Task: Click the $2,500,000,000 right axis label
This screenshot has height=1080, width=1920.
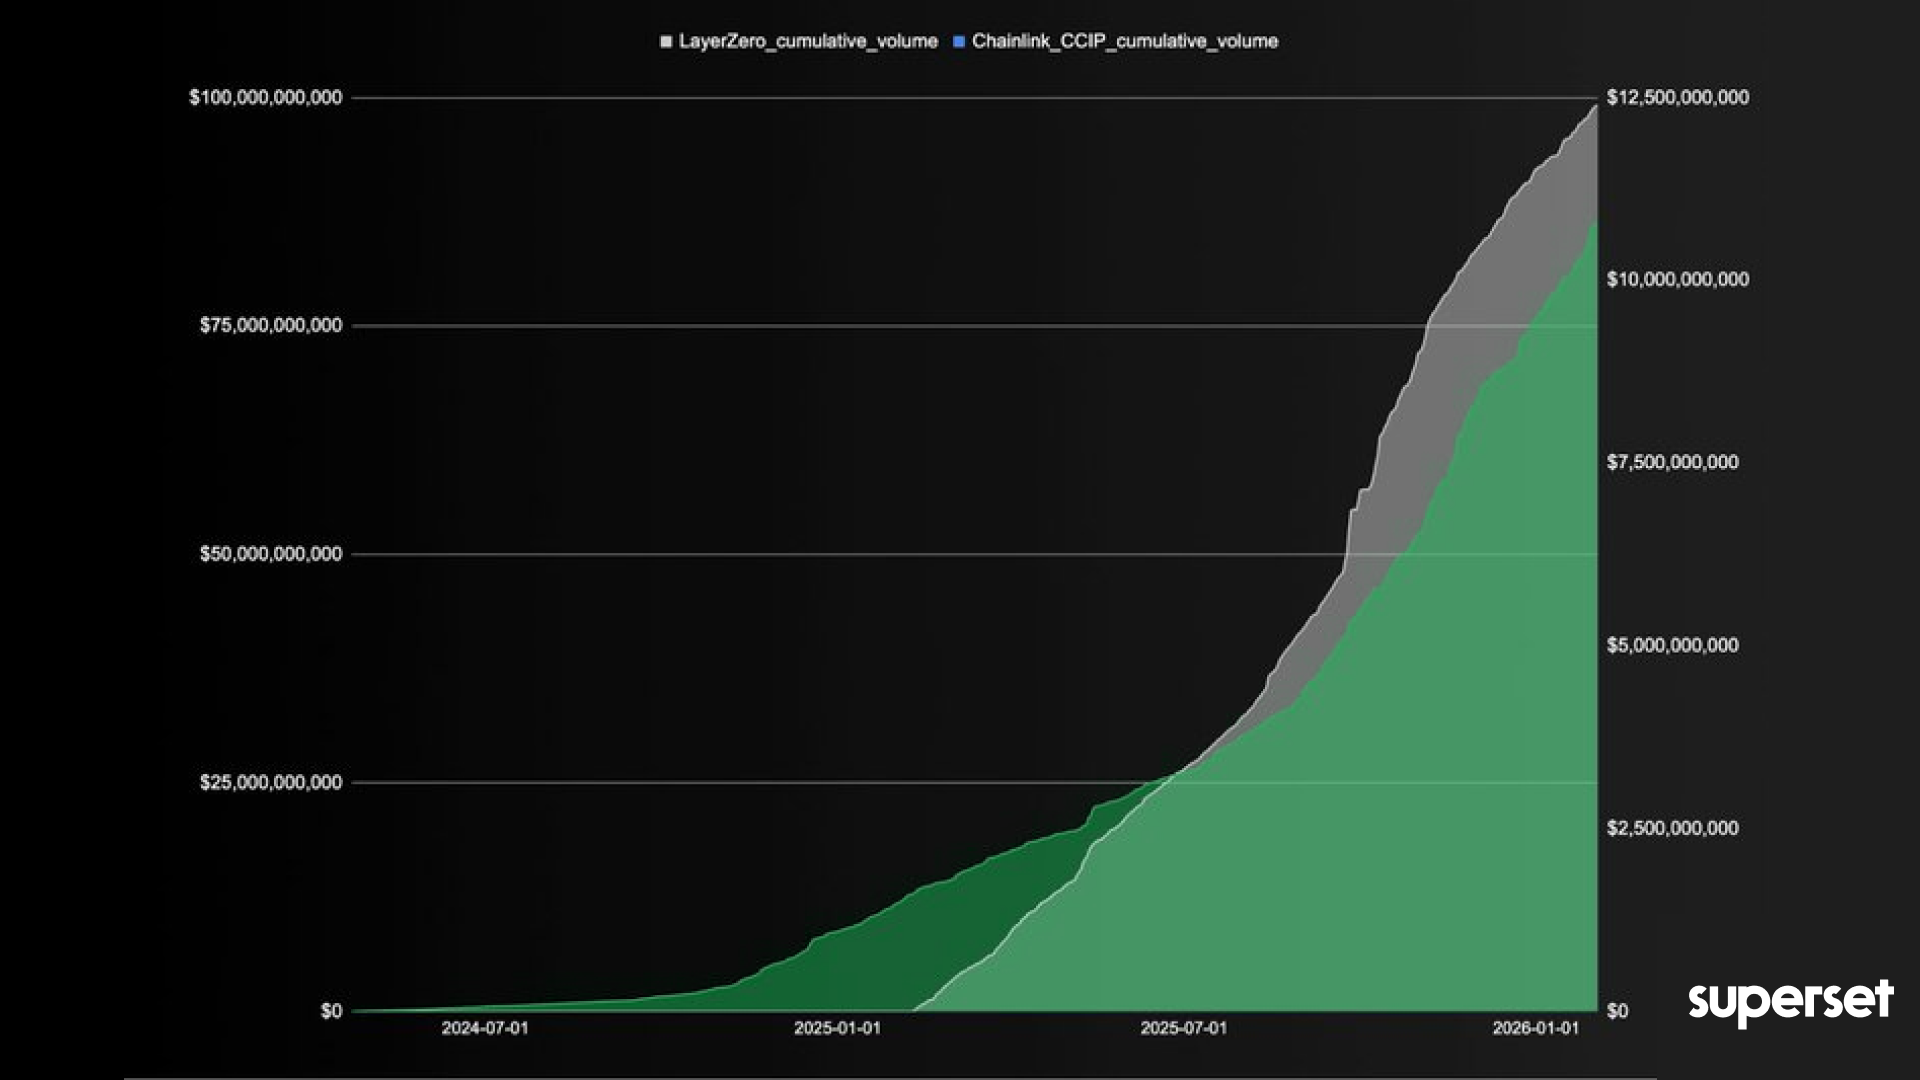Action: point(1672,829)
